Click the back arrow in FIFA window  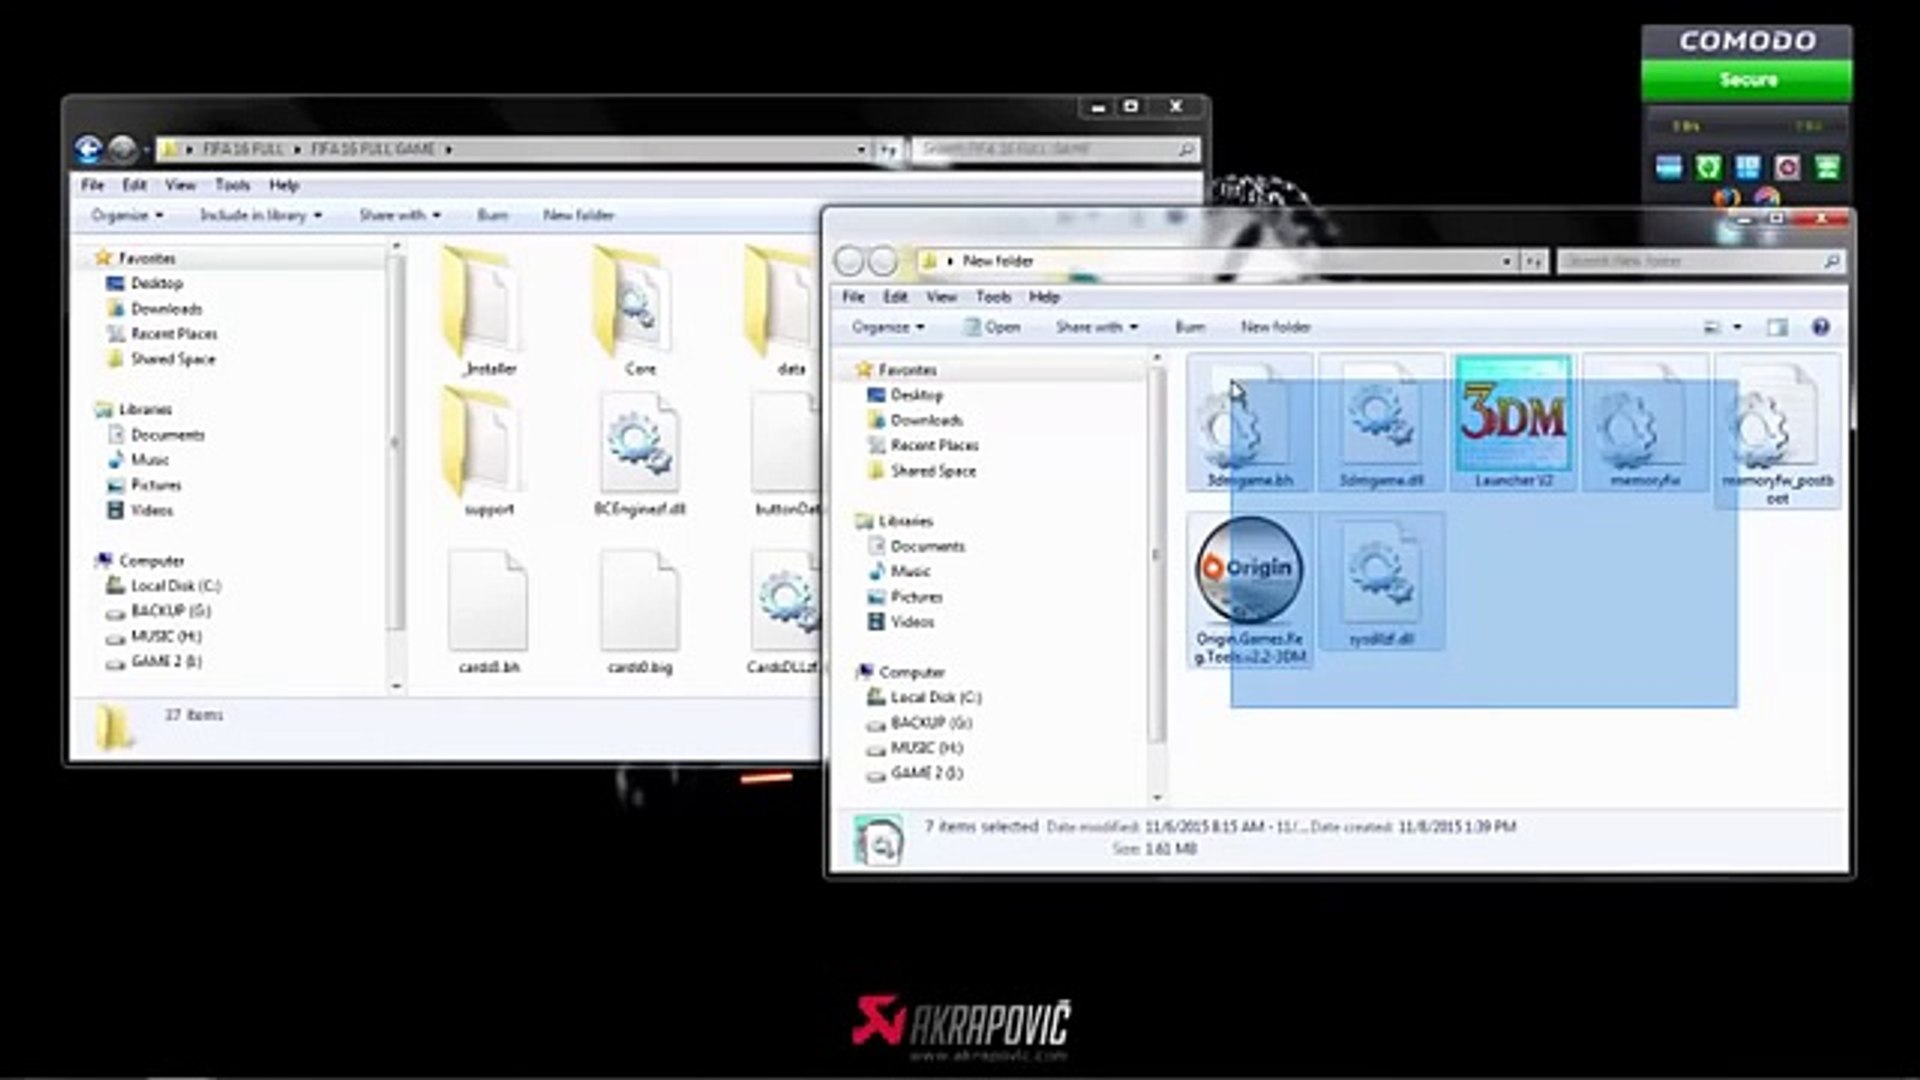[x=88, y=149]
